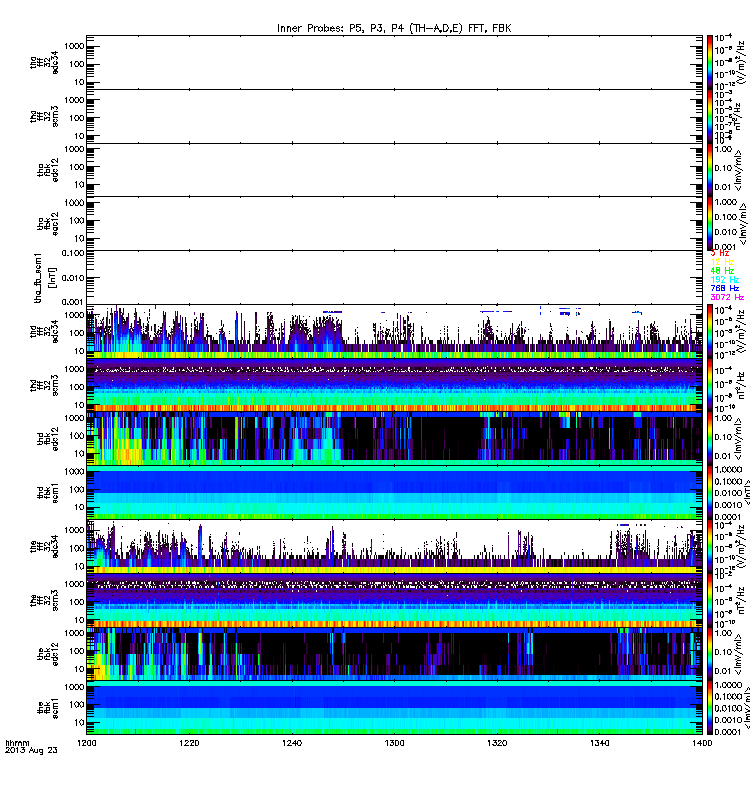Click the 'the fbk scm1' panel label
Viewport: 750px width, 800px height.
(x=48, y=708)
